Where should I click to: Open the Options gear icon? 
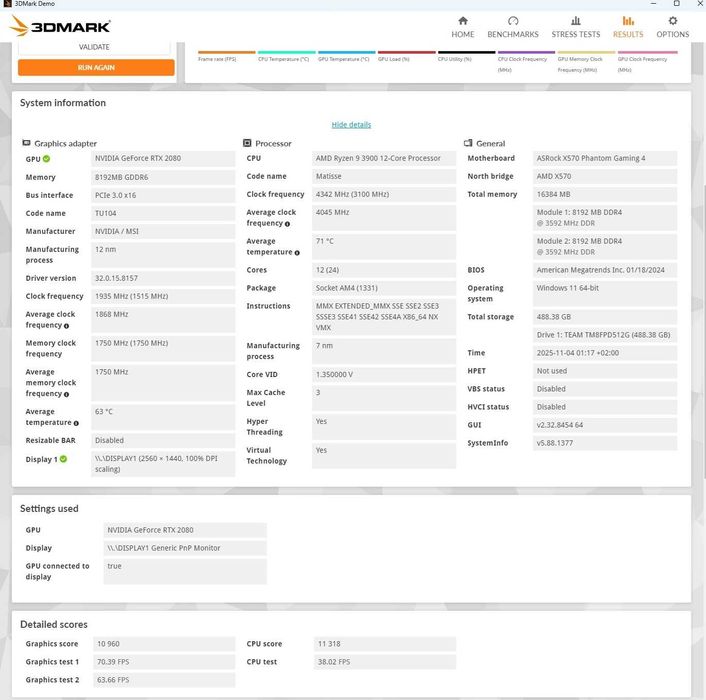[x=672, y=21]
